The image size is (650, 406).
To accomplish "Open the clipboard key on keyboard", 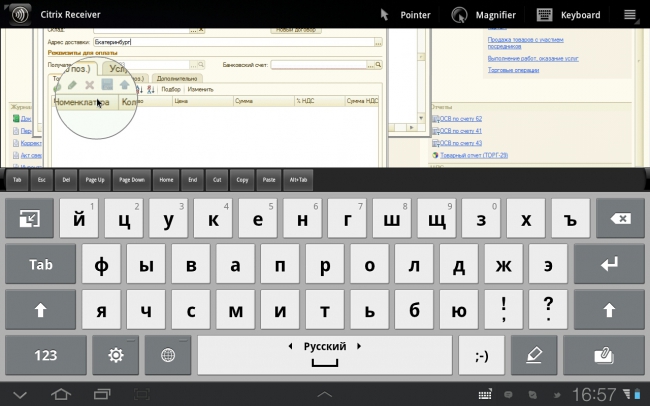I will pyautogui.click(x=604, y=355).
